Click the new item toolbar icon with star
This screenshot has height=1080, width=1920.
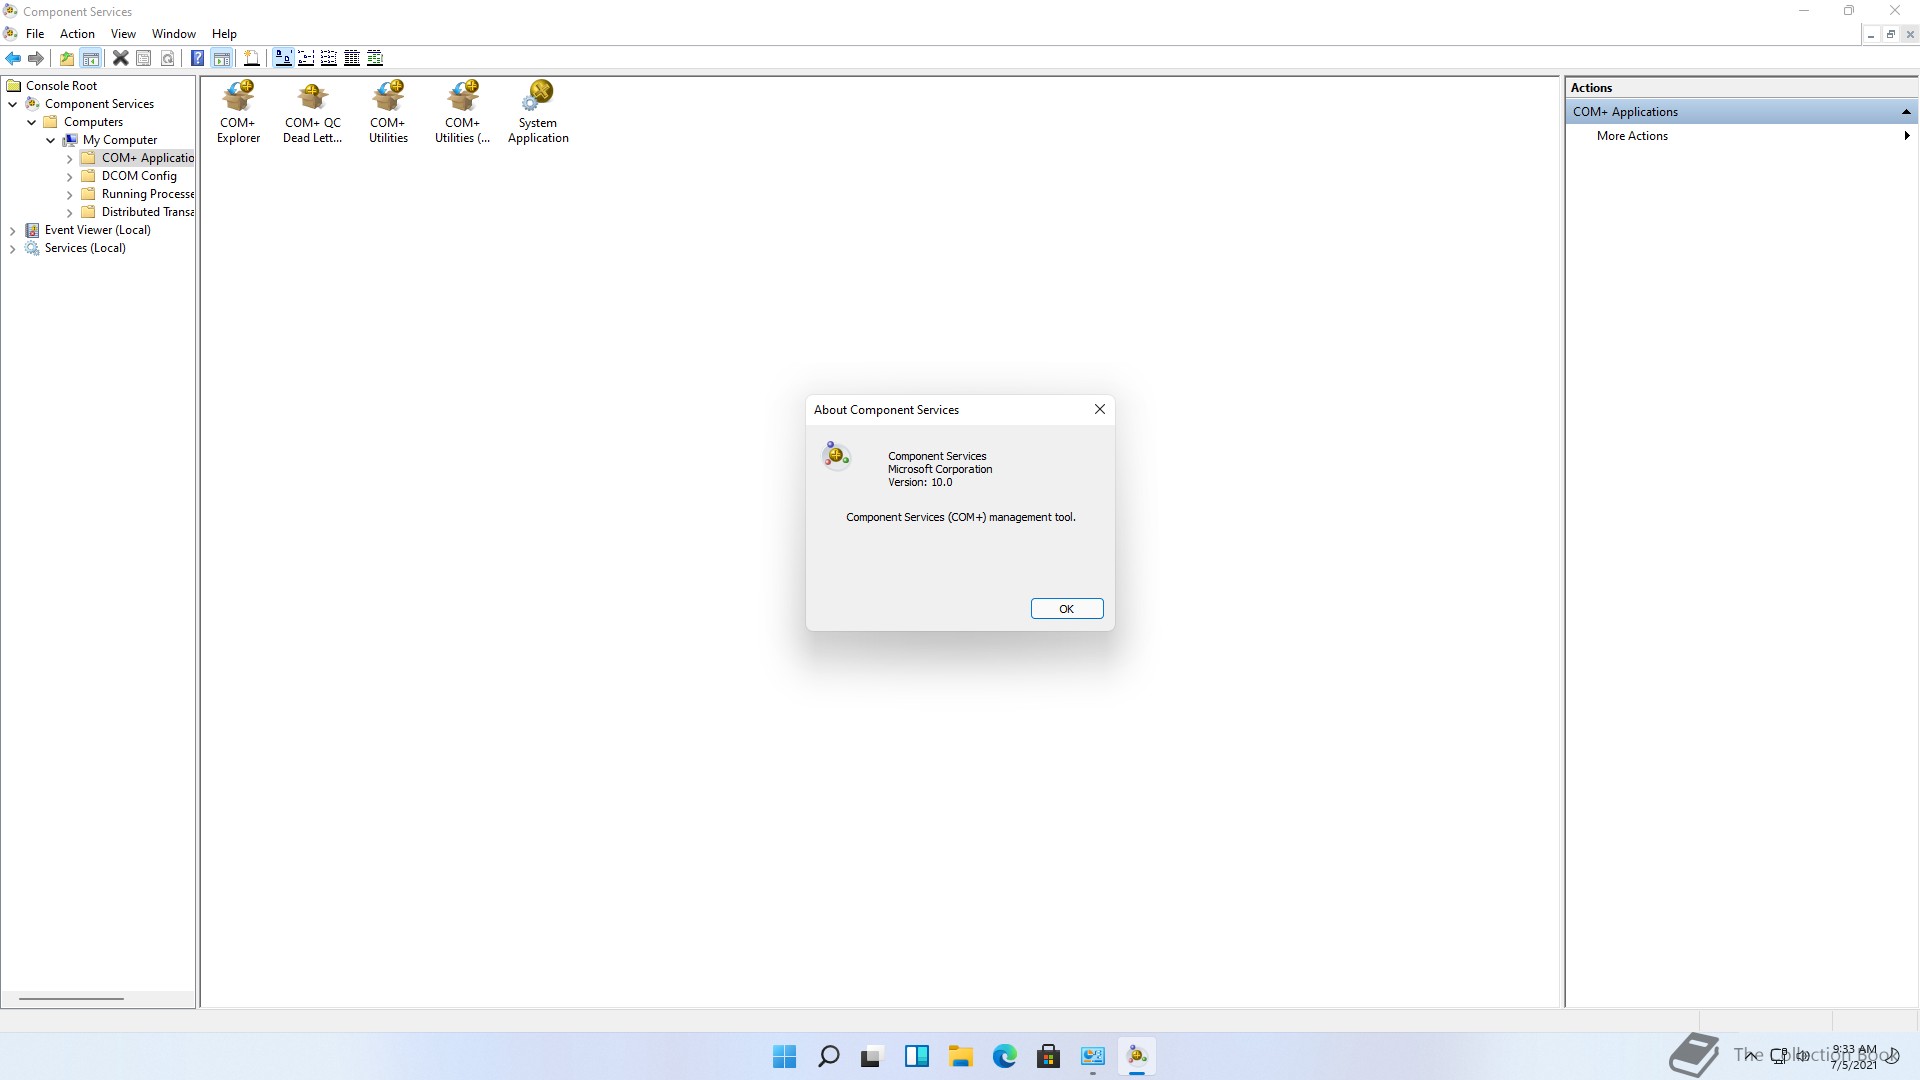pos(252,58)
